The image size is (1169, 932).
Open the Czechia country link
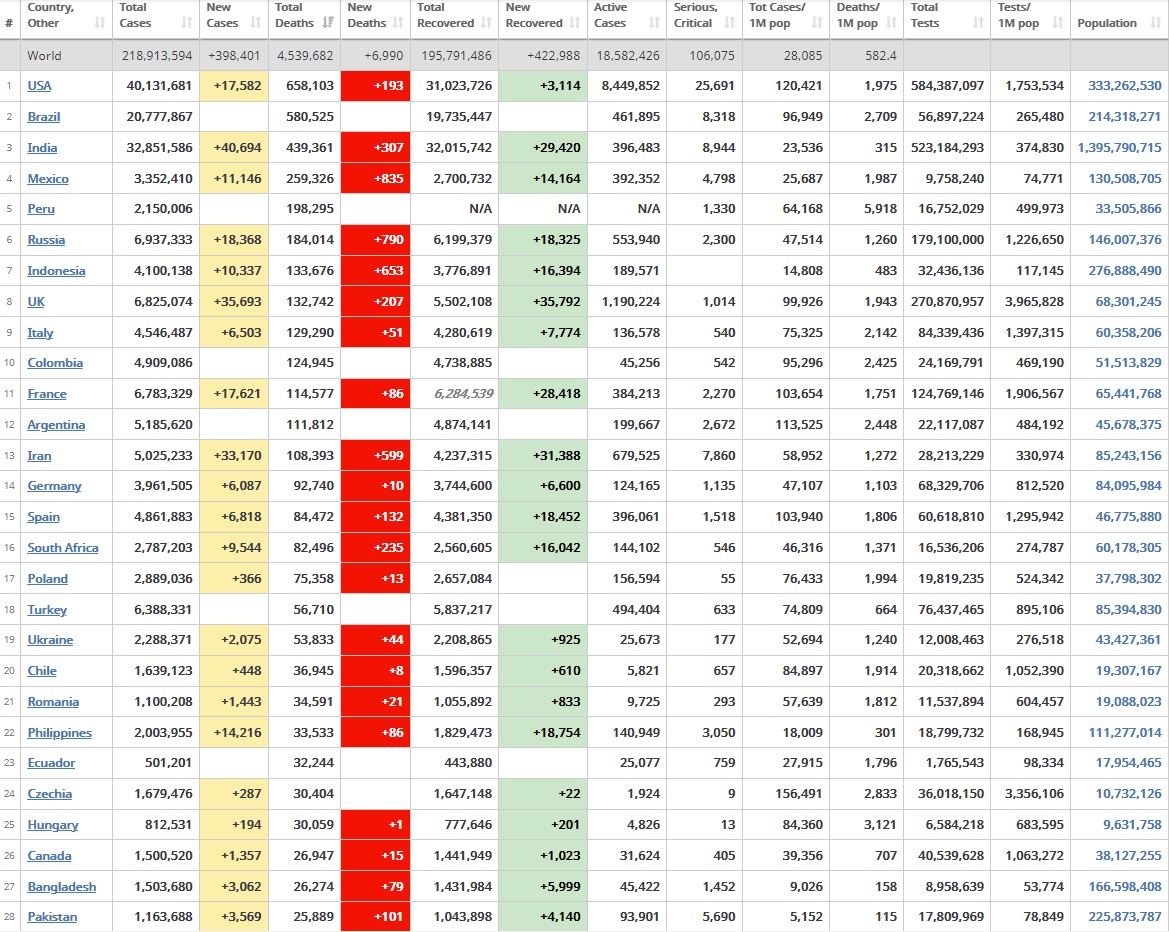click(50, 794)
